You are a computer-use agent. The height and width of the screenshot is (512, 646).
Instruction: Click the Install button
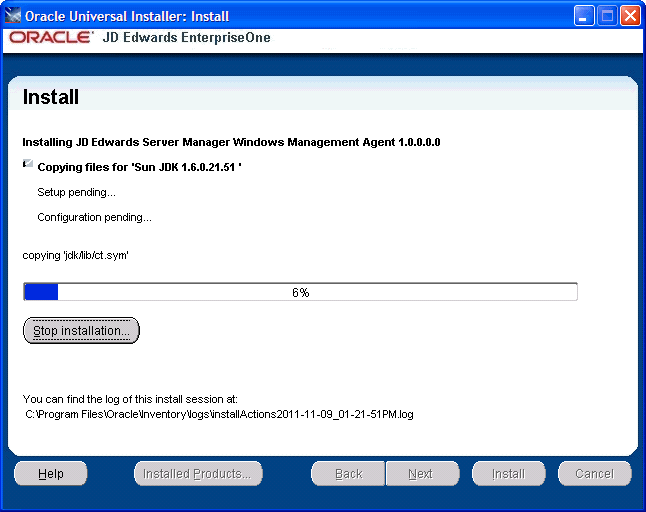coord(509,474)
